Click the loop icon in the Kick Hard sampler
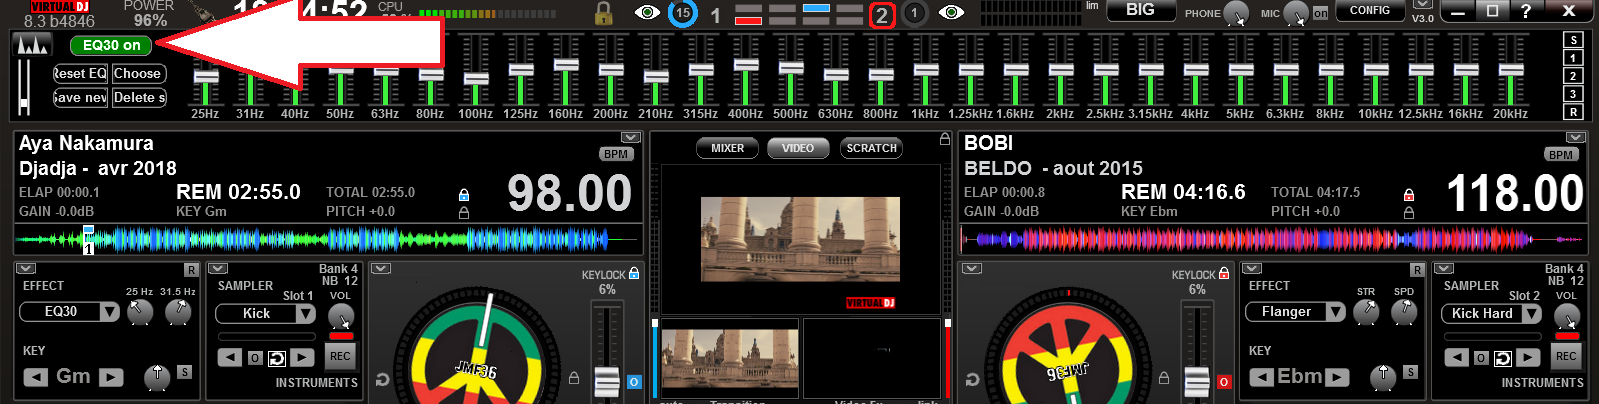 pyautogui.click(x=1502, y=358)
